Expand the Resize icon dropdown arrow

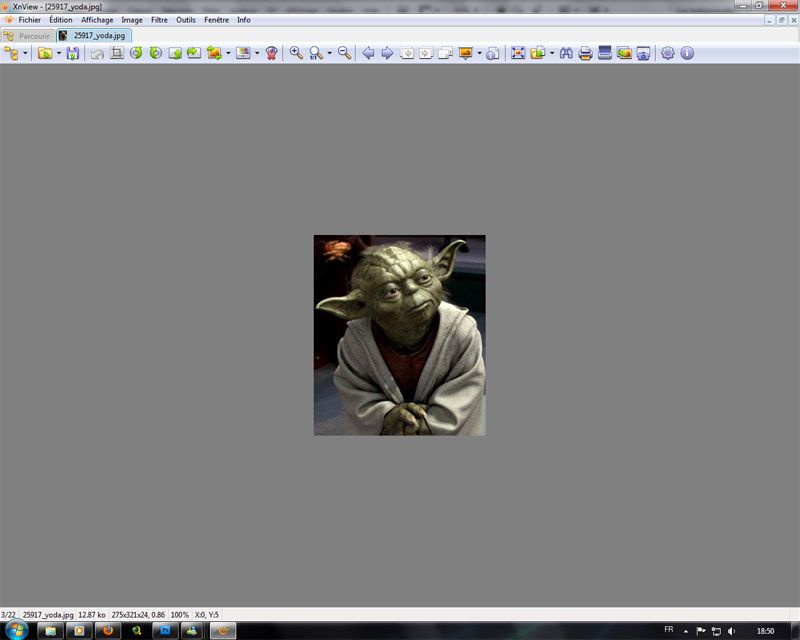pyautogui.click(x=228, y=53)
